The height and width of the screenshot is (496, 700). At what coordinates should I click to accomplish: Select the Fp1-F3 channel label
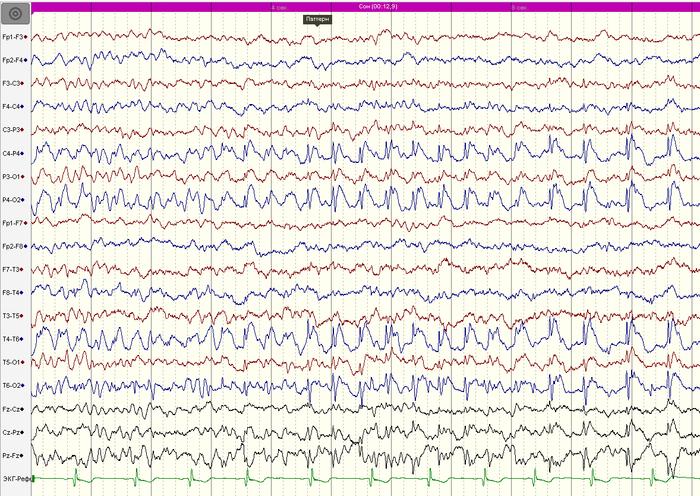(x=13, y=37)
